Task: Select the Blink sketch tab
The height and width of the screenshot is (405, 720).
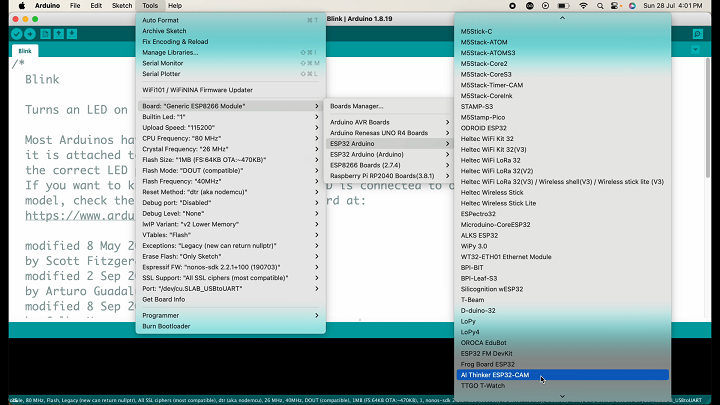Action: pyautogui.click(x=25, y=51)
